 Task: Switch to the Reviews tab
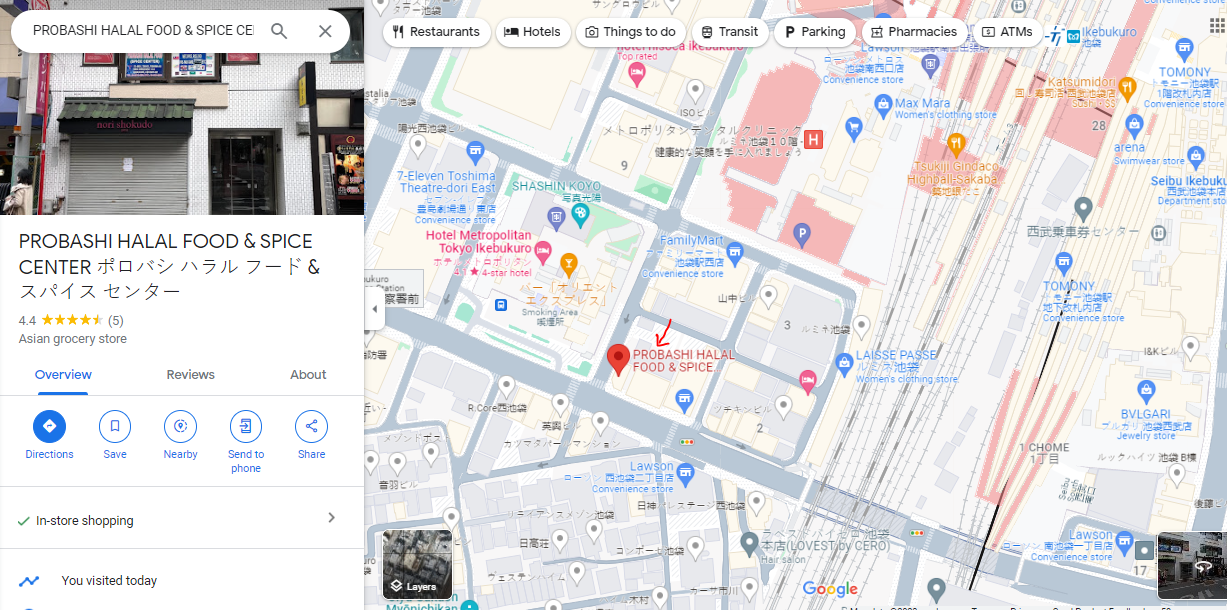click(190, 375)
